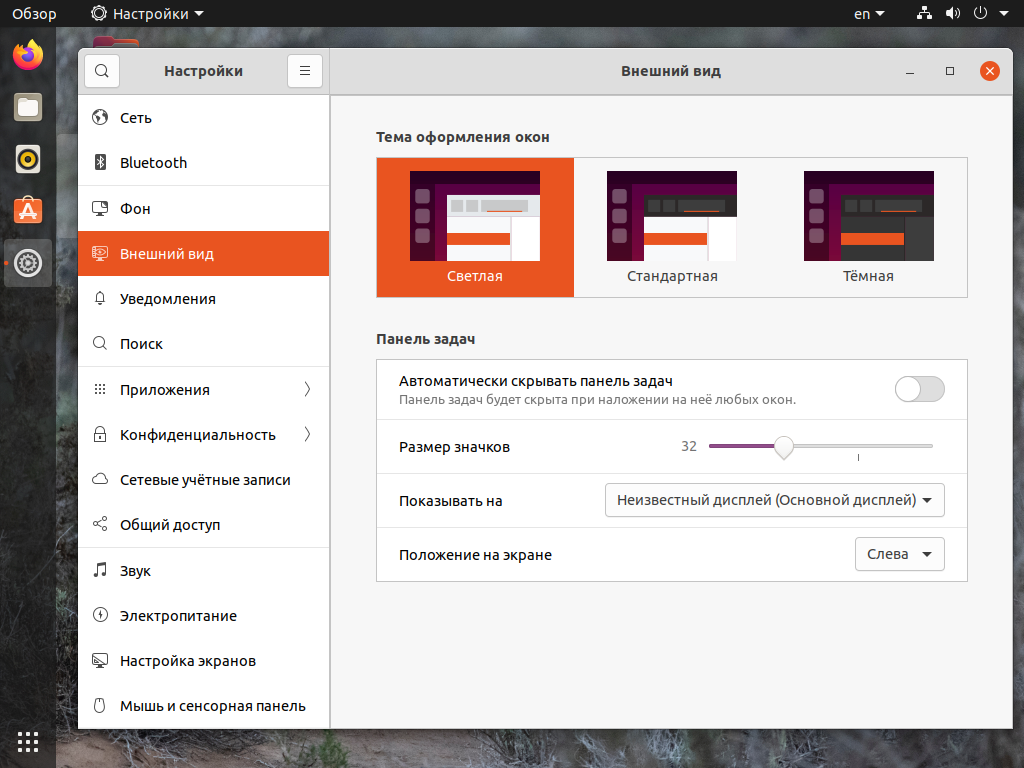The height and width of the screenshot is (768, 1024).
Task: Select the Светлая window theme
Action: point(475,227)
